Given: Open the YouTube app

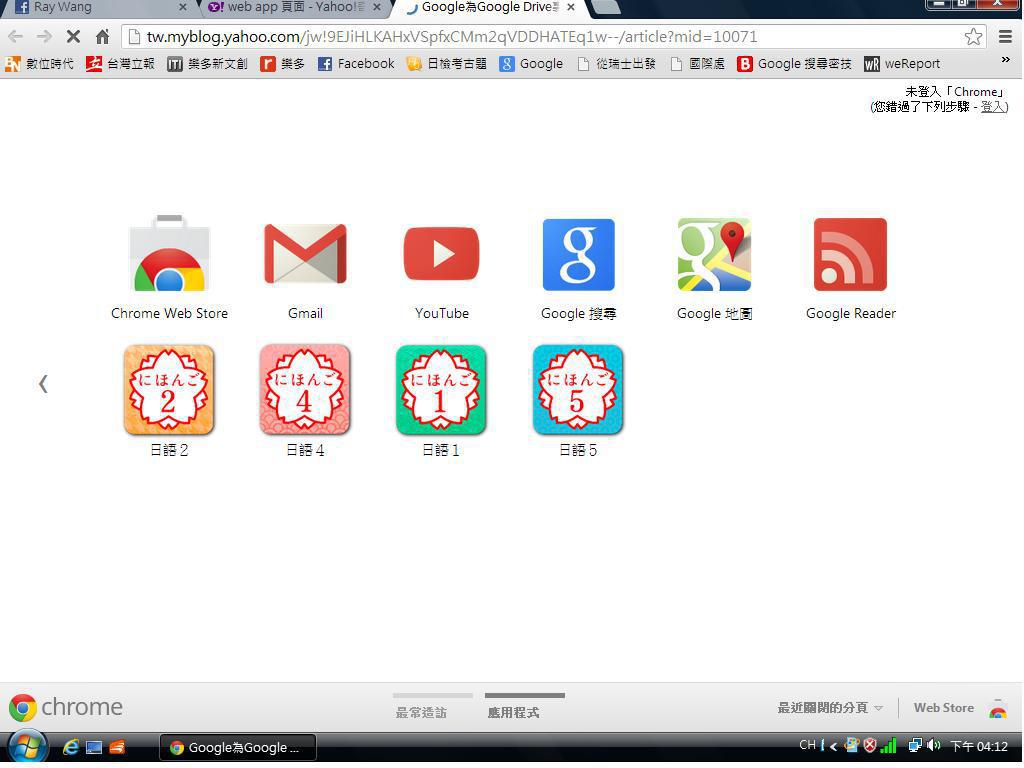Looking at the screenshot, I should [441, 254].
